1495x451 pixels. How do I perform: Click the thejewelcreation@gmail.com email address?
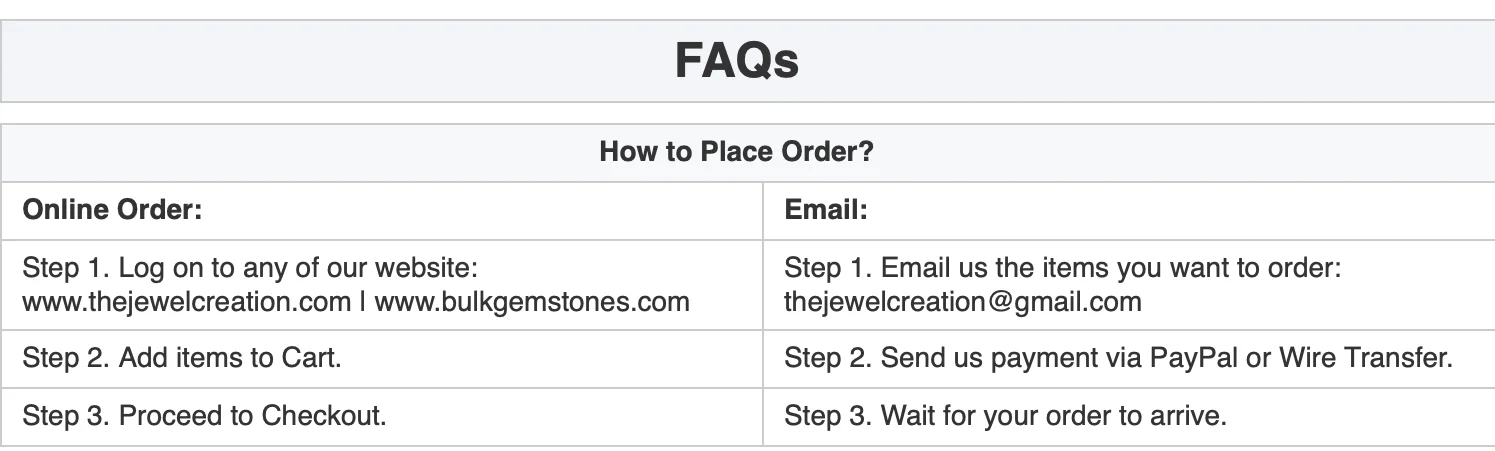[962, 301]
